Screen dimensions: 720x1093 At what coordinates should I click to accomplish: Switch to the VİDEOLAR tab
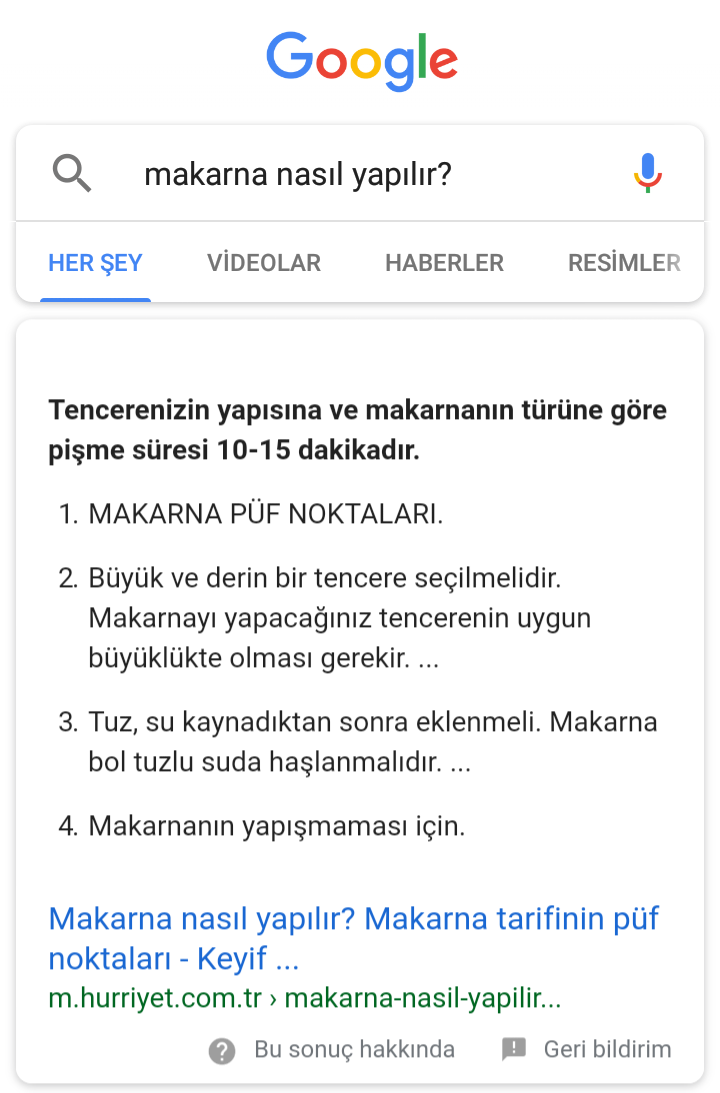pyautogui.click(x=263, y=263)
